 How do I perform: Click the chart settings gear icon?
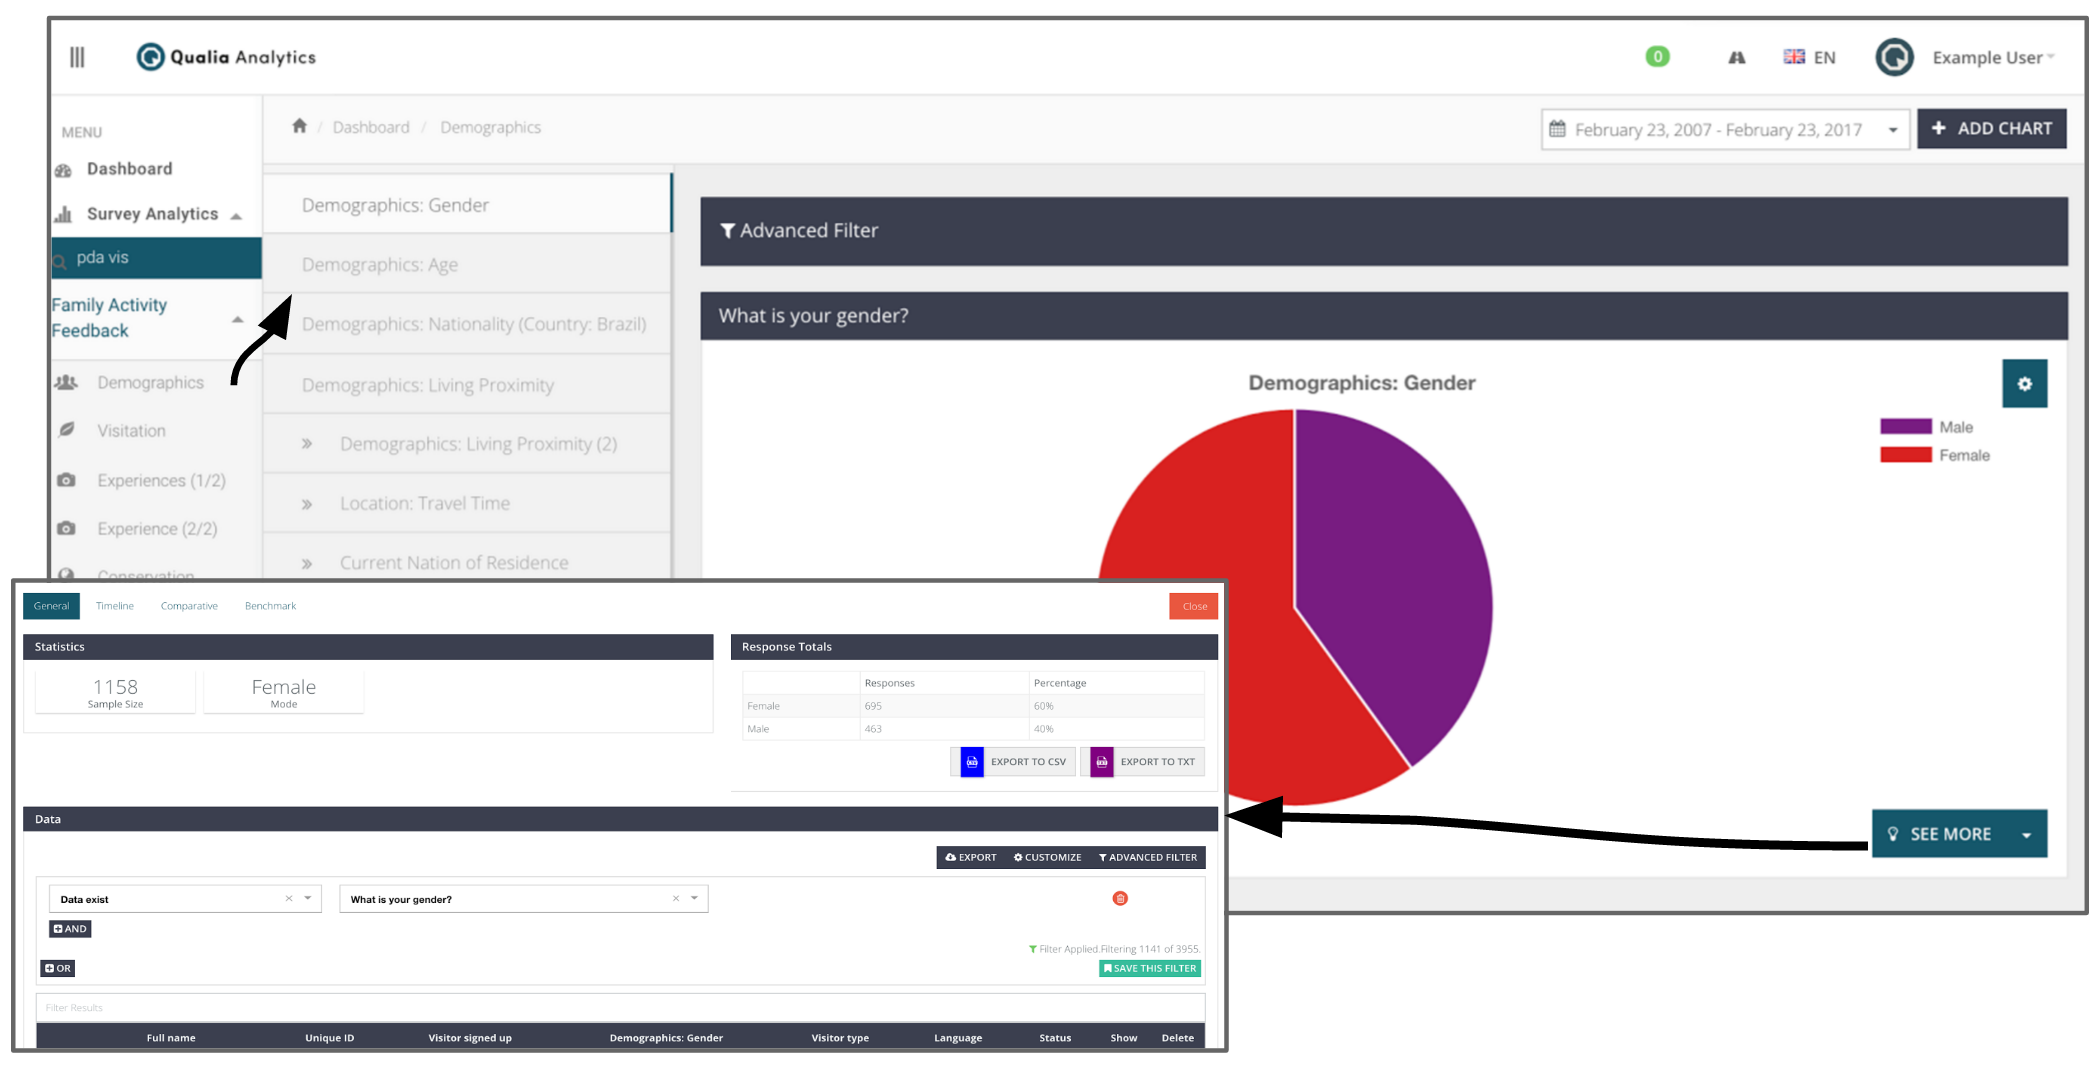tap(2024, 384)
